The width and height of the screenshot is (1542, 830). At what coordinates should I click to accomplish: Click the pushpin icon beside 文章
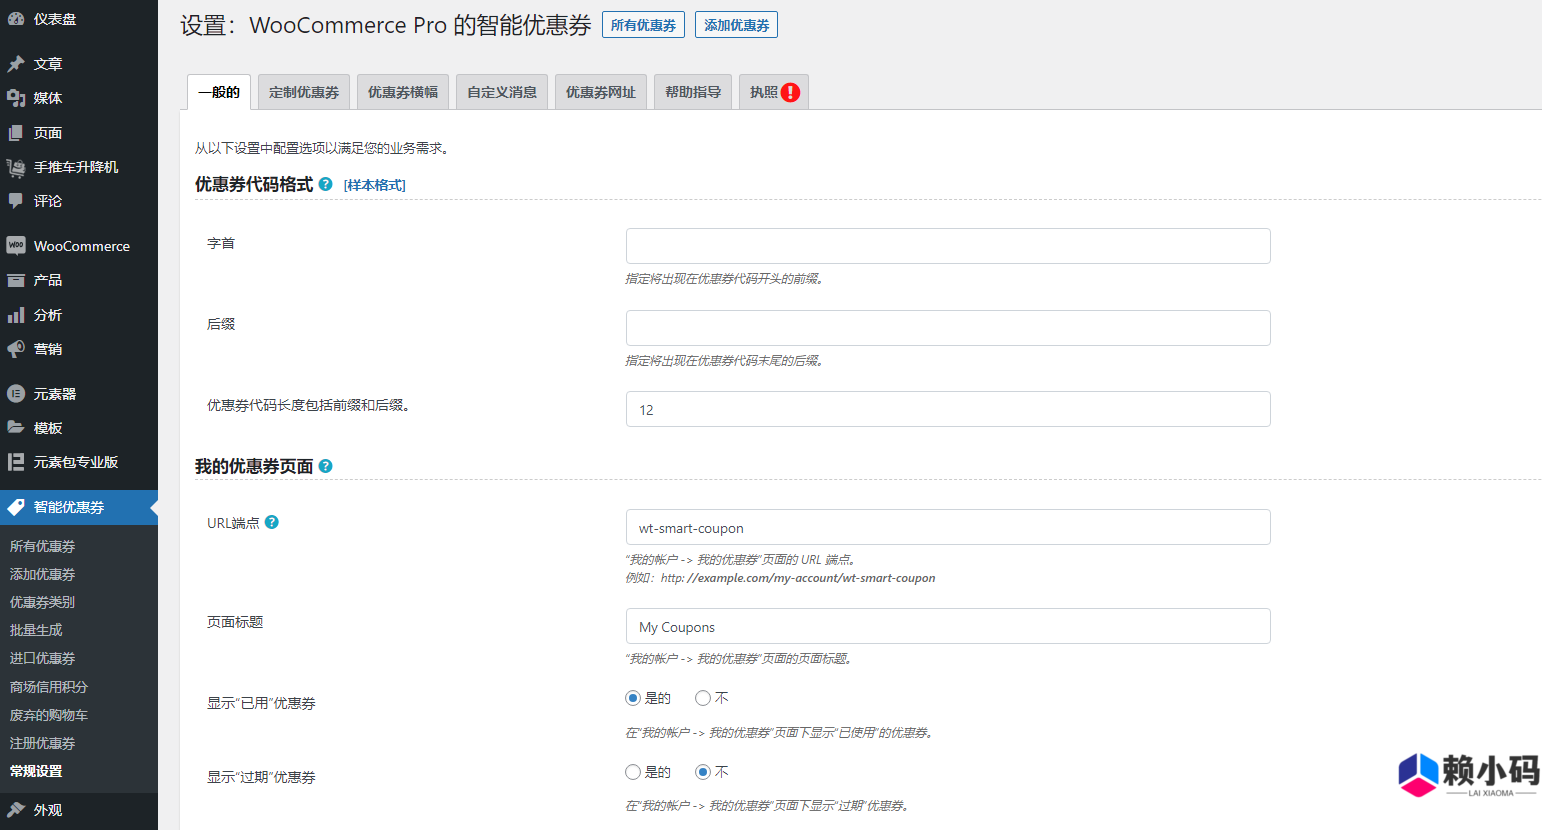tap(16, 64)
